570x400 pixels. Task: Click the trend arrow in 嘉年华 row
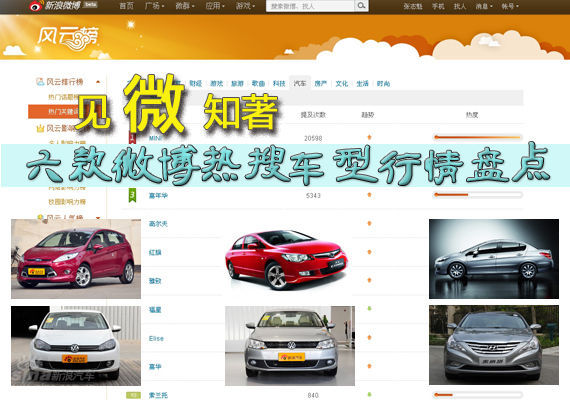point(369,195)
